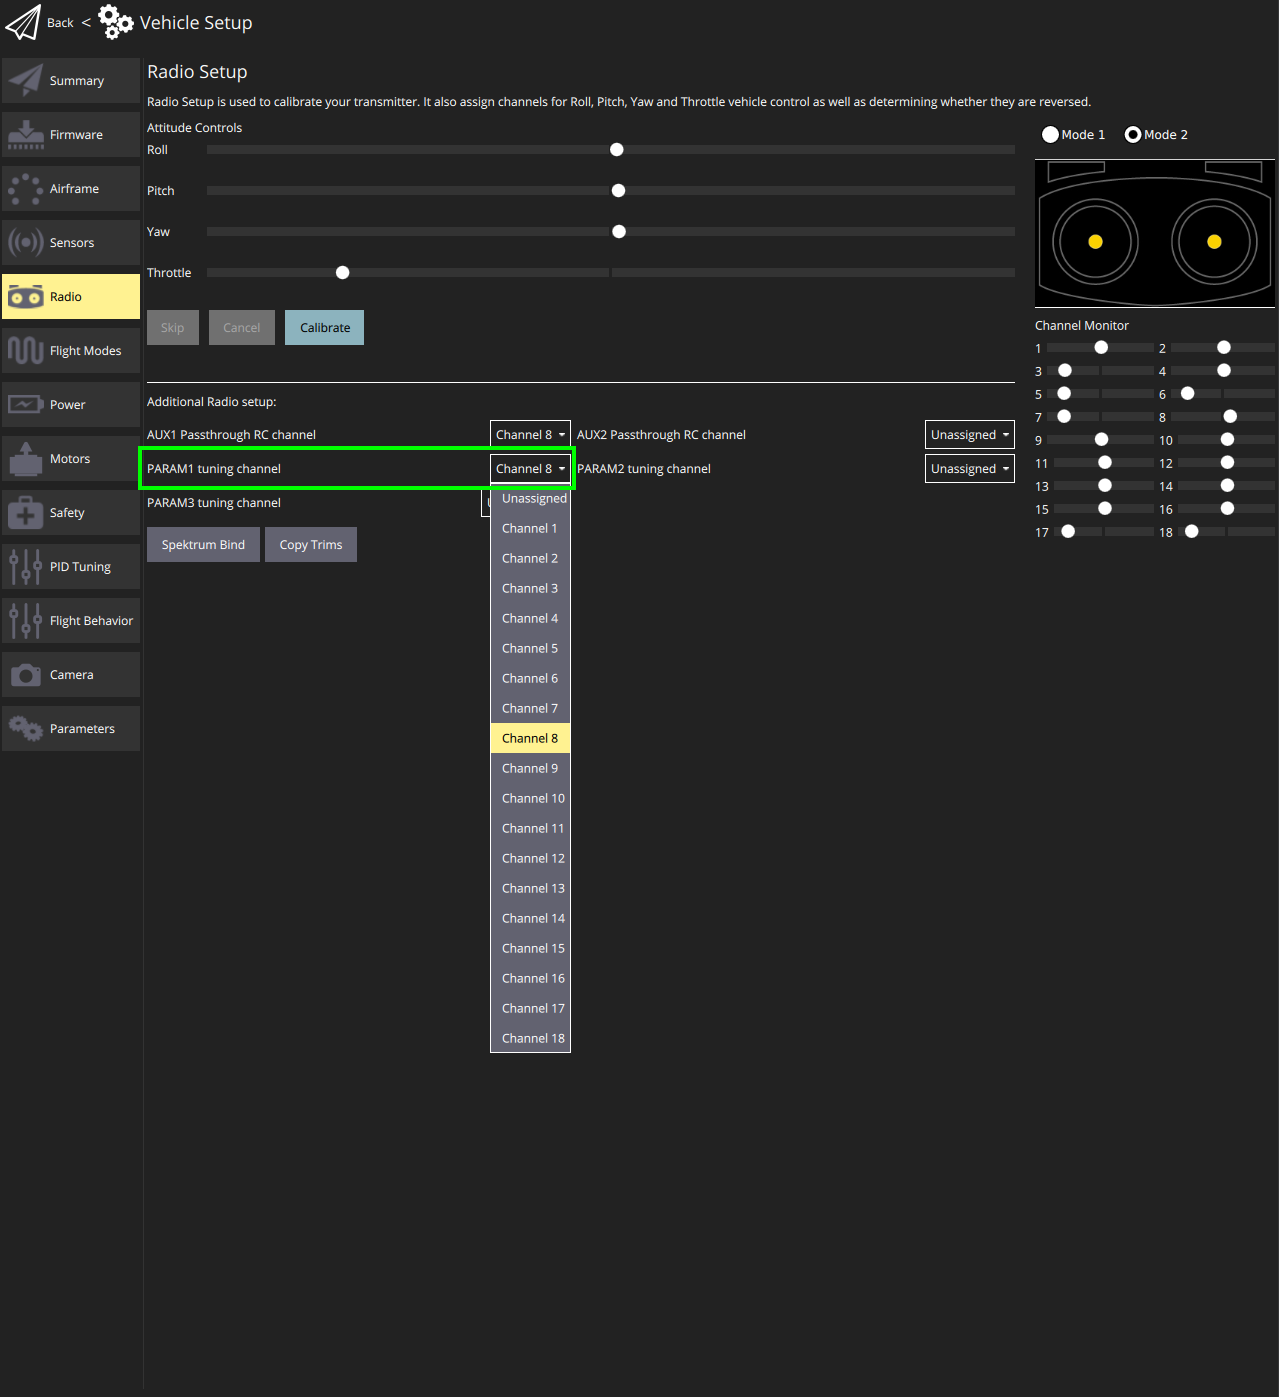Select the Flight Modes waveform icon
Viewport: 1279px width, 1397px height.
[x=26, y=351]
